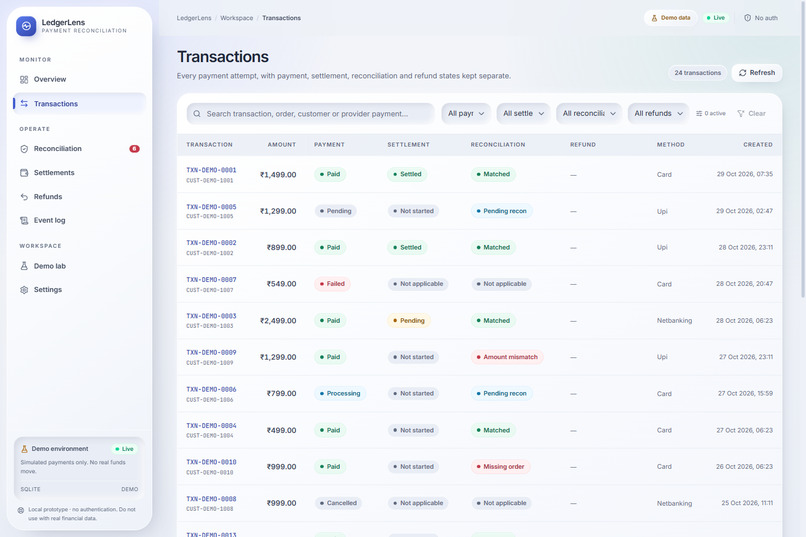Open Demo lab workspace
806x537 pixels.
point(80,266)
